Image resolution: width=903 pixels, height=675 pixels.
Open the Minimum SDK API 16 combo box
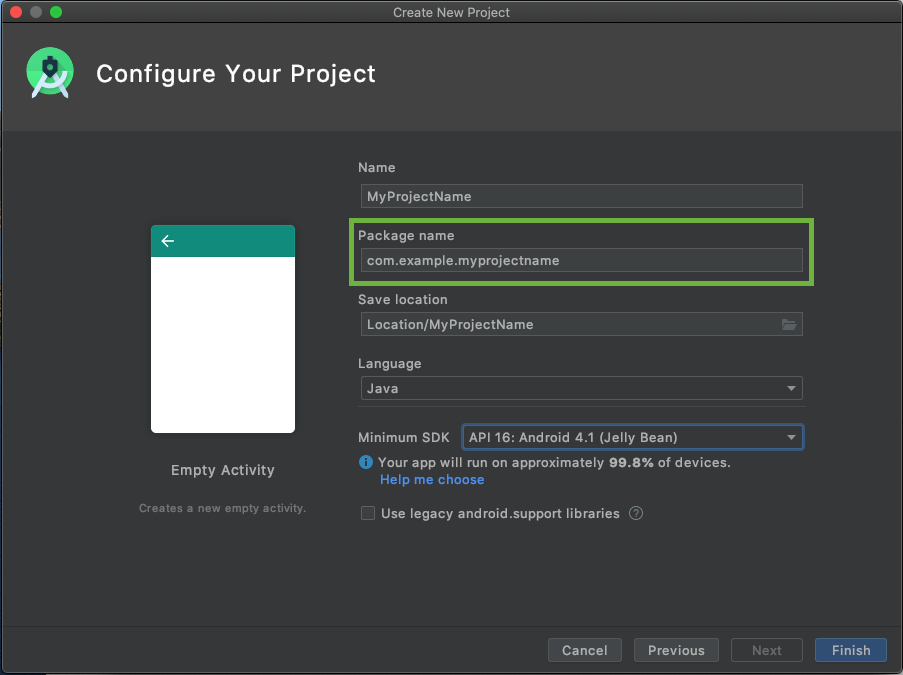coord(632,437)
